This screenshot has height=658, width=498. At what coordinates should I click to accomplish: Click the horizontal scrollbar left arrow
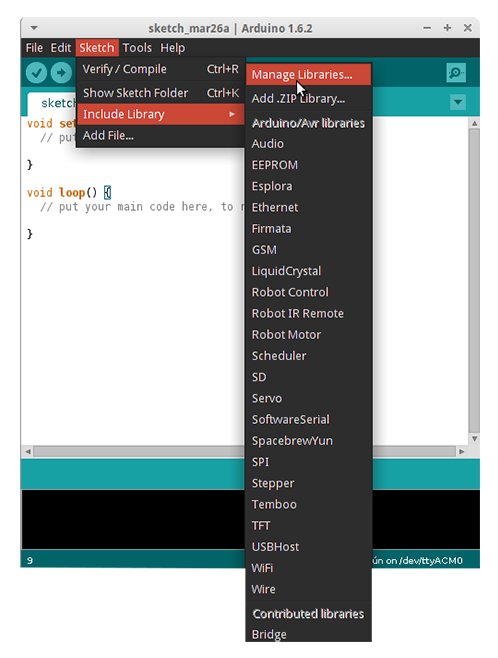click(28, 452)
